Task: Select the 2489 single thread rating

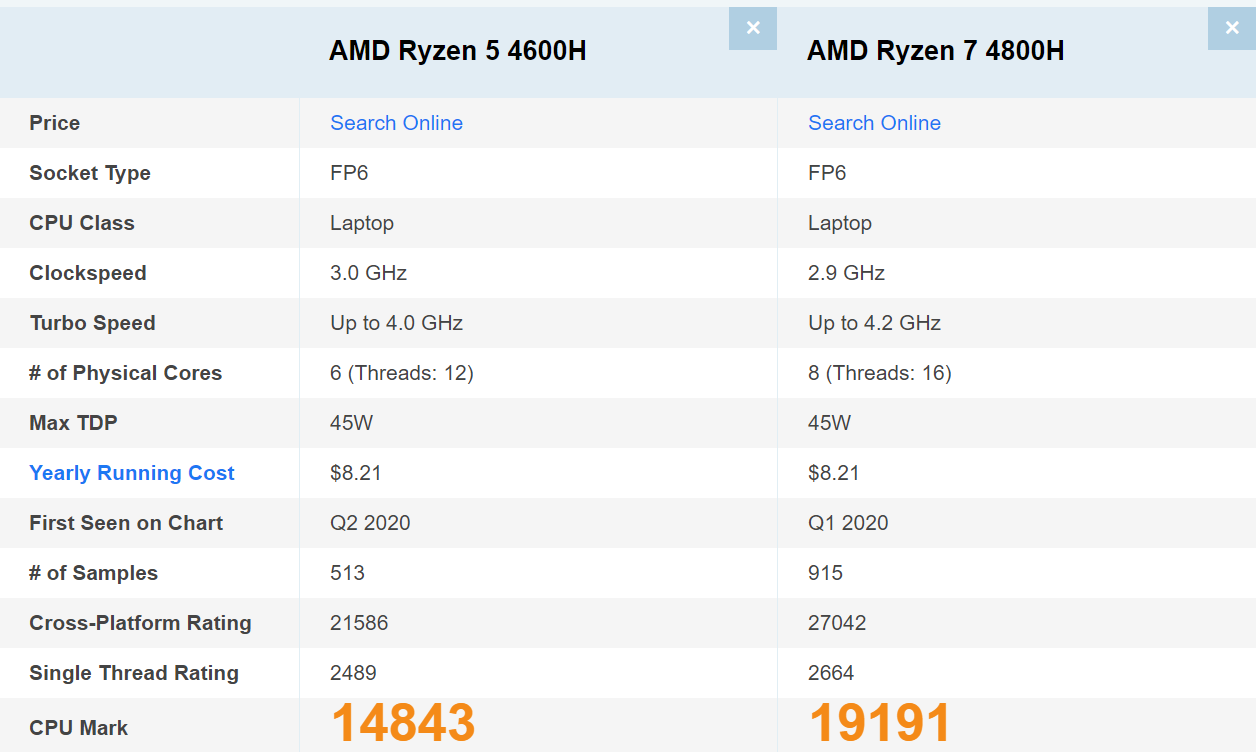Action: [x=353, y=673]
